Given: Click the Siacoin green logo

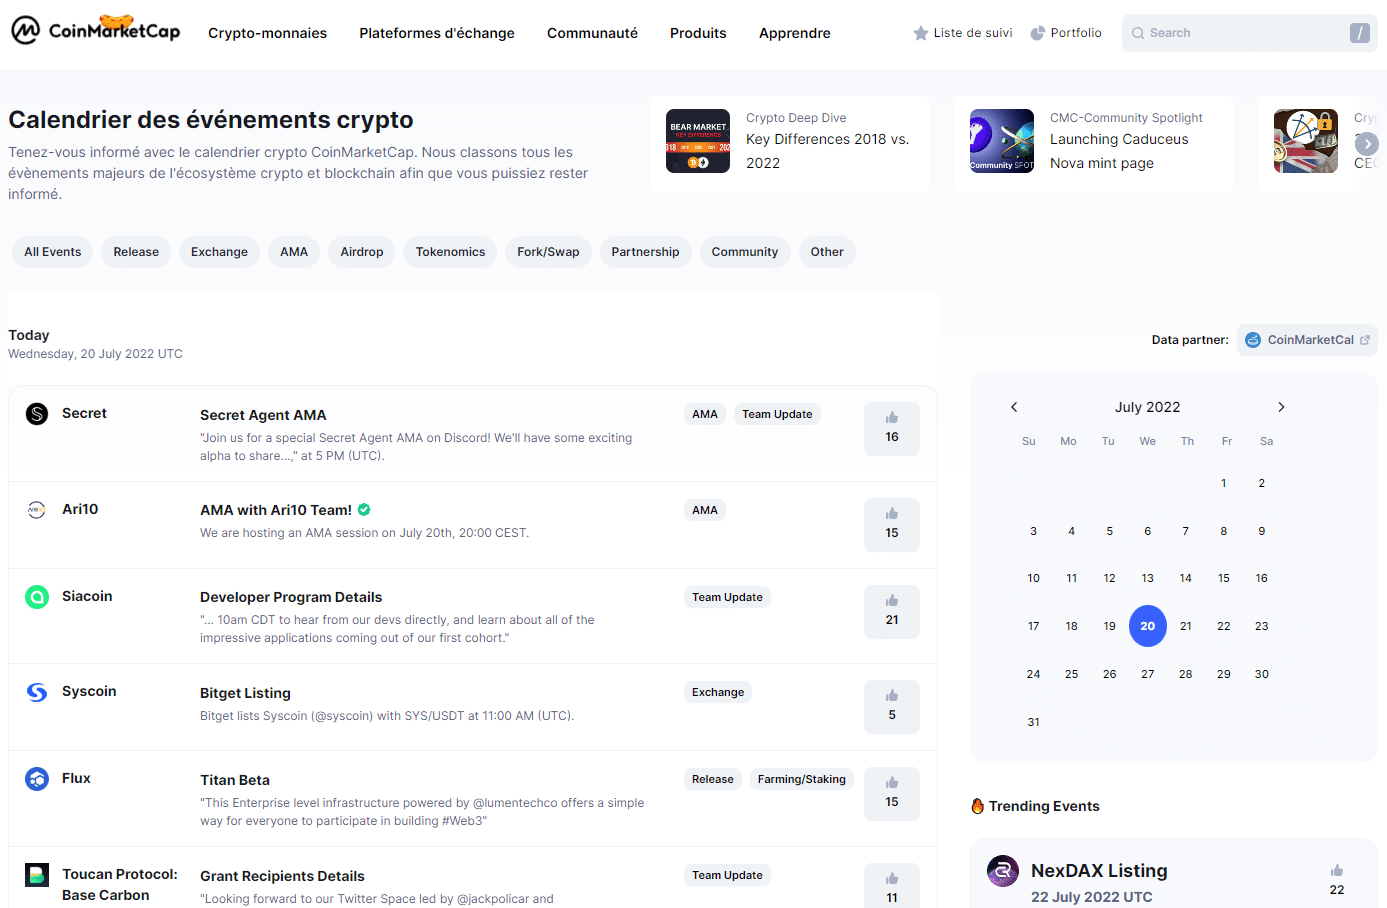Looking at the screenshot, I should pyautogui.click(x=37, y=597).
